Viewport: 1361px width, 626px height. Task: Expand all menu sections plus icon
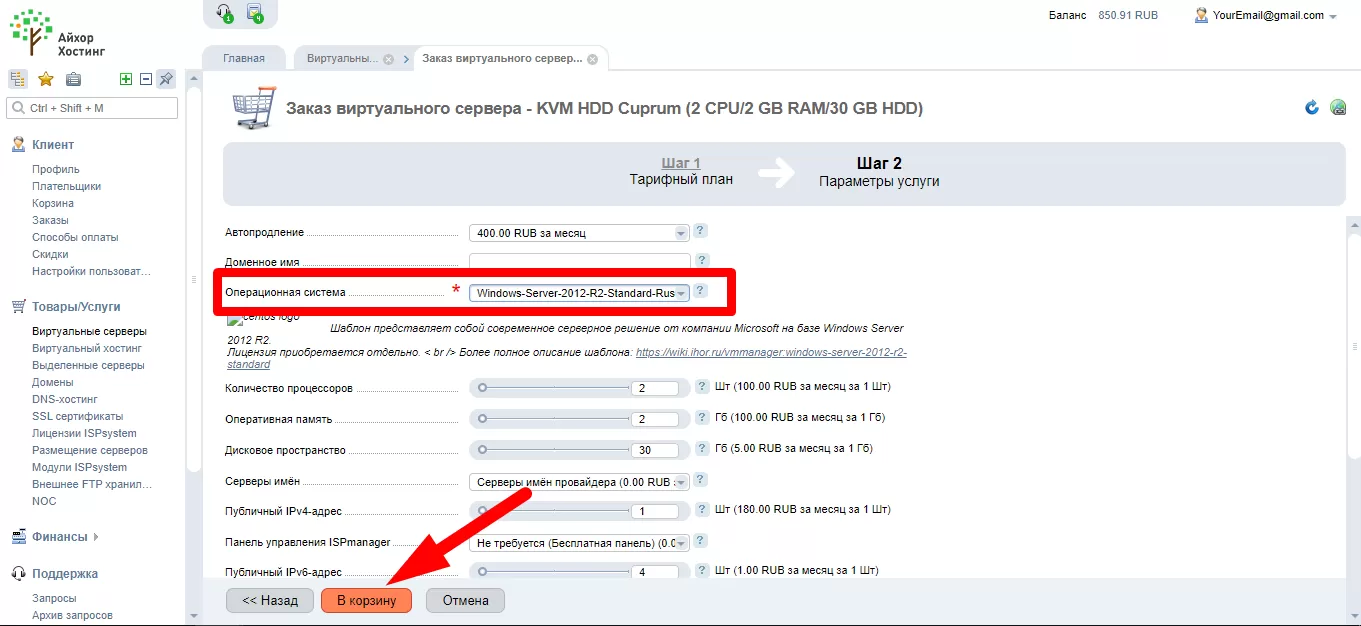(126, 79)
